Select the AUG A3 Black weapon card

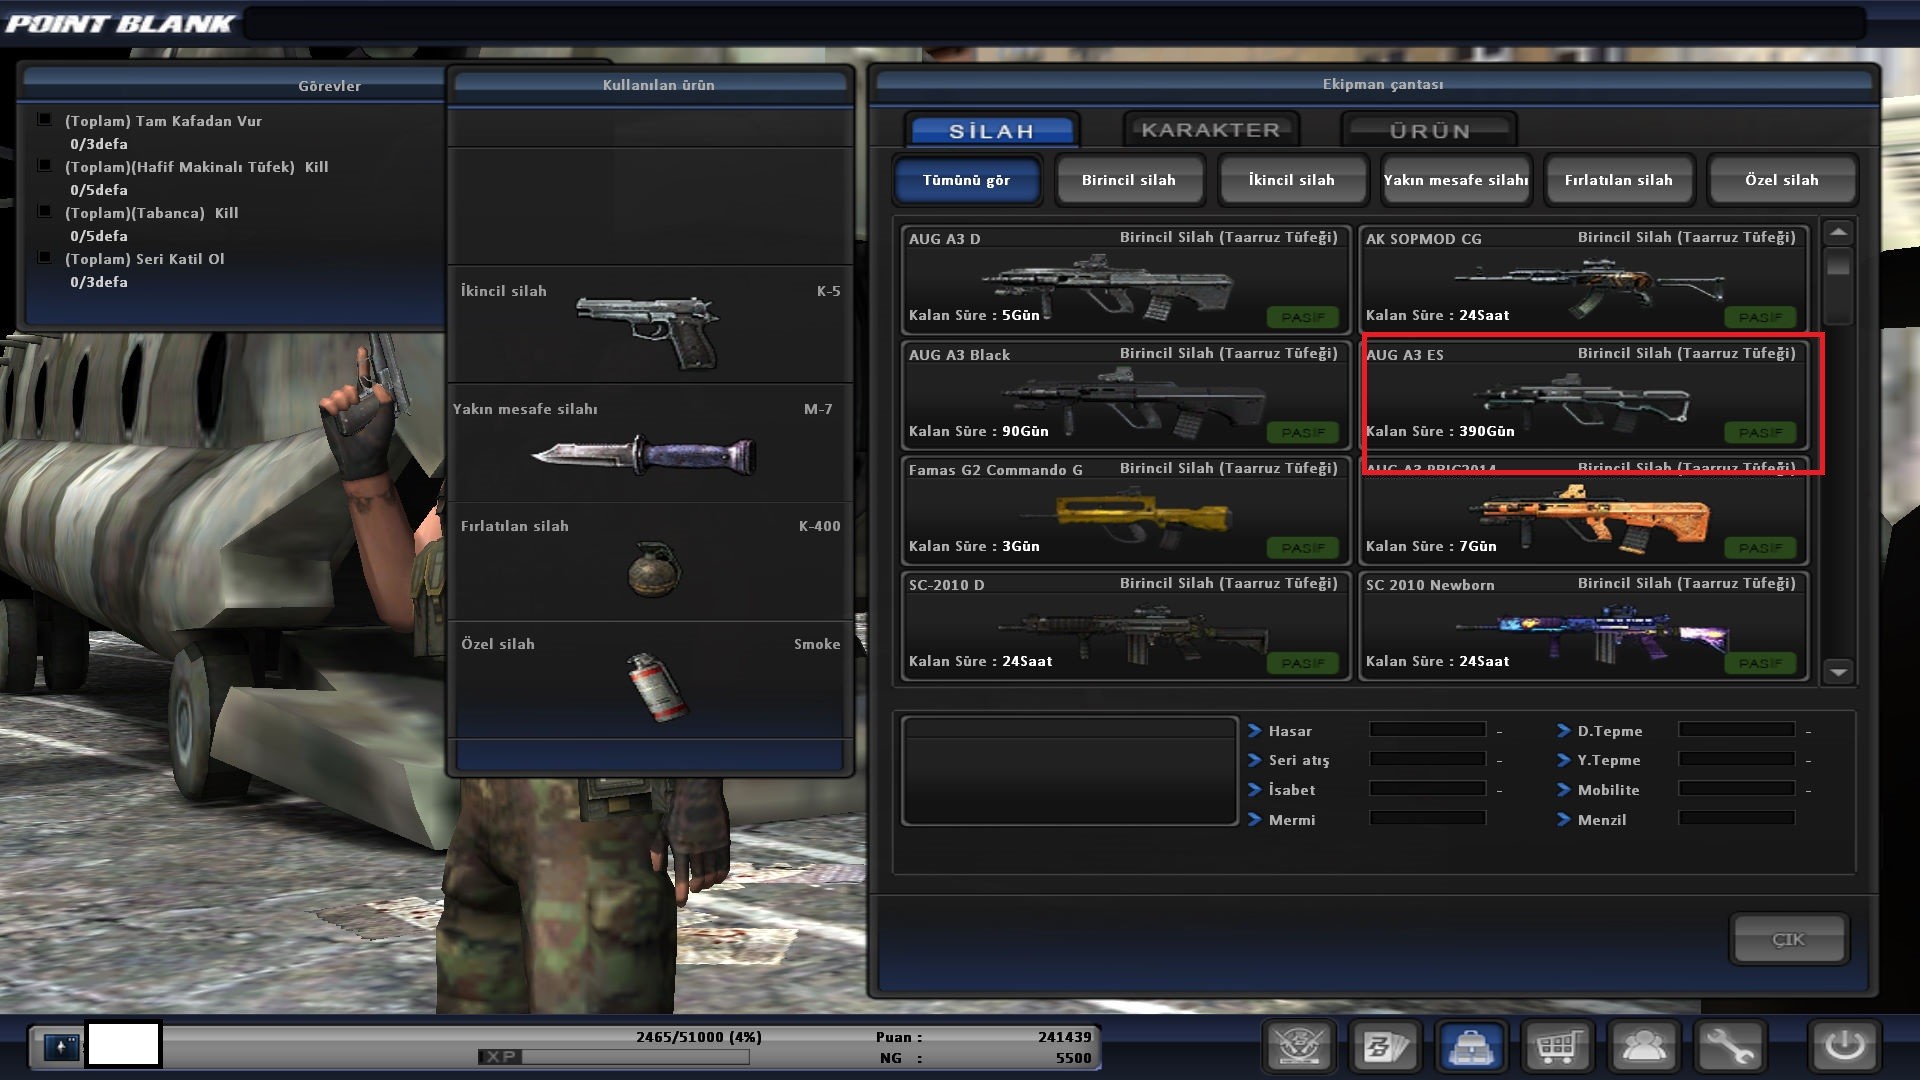pyautogui.click(x=1125, y=395)
